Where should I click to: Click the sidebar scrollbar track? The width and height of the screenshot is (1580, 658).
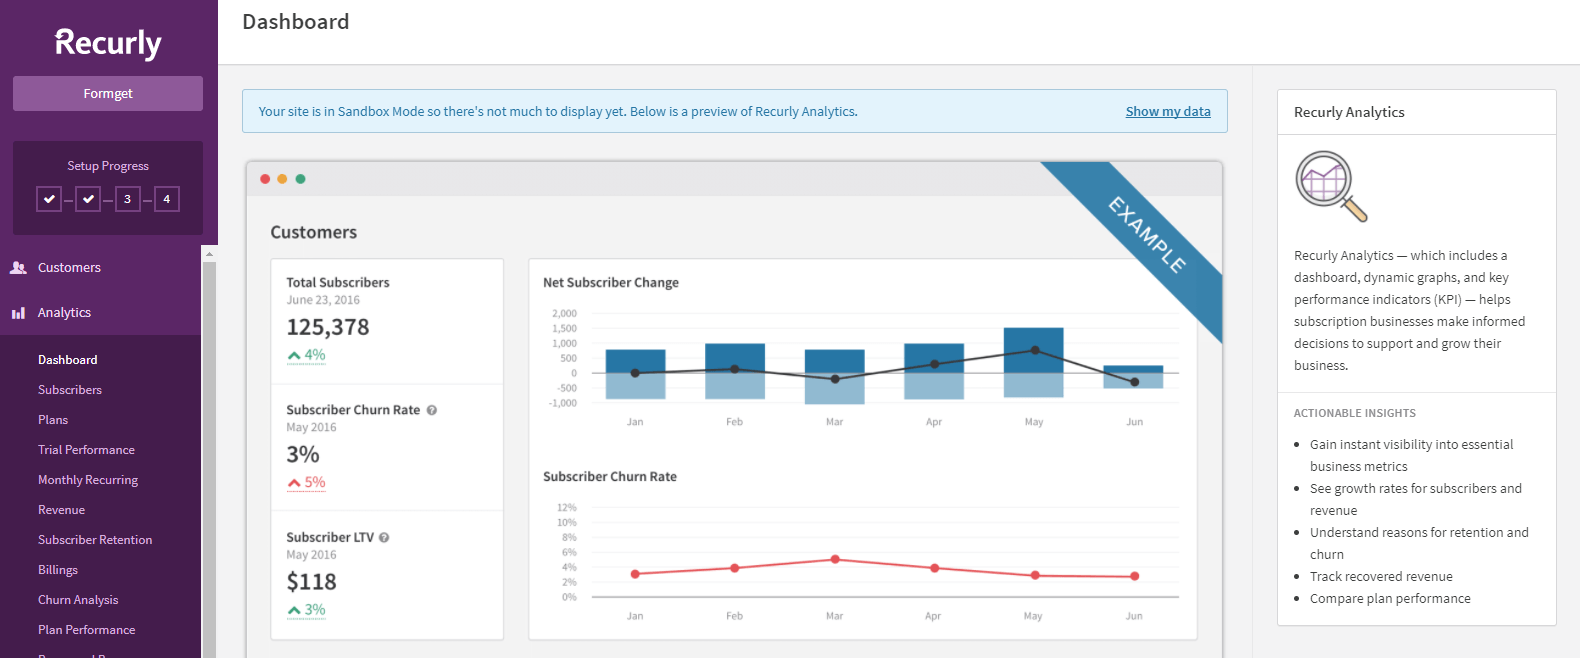(x=209, y=460)
